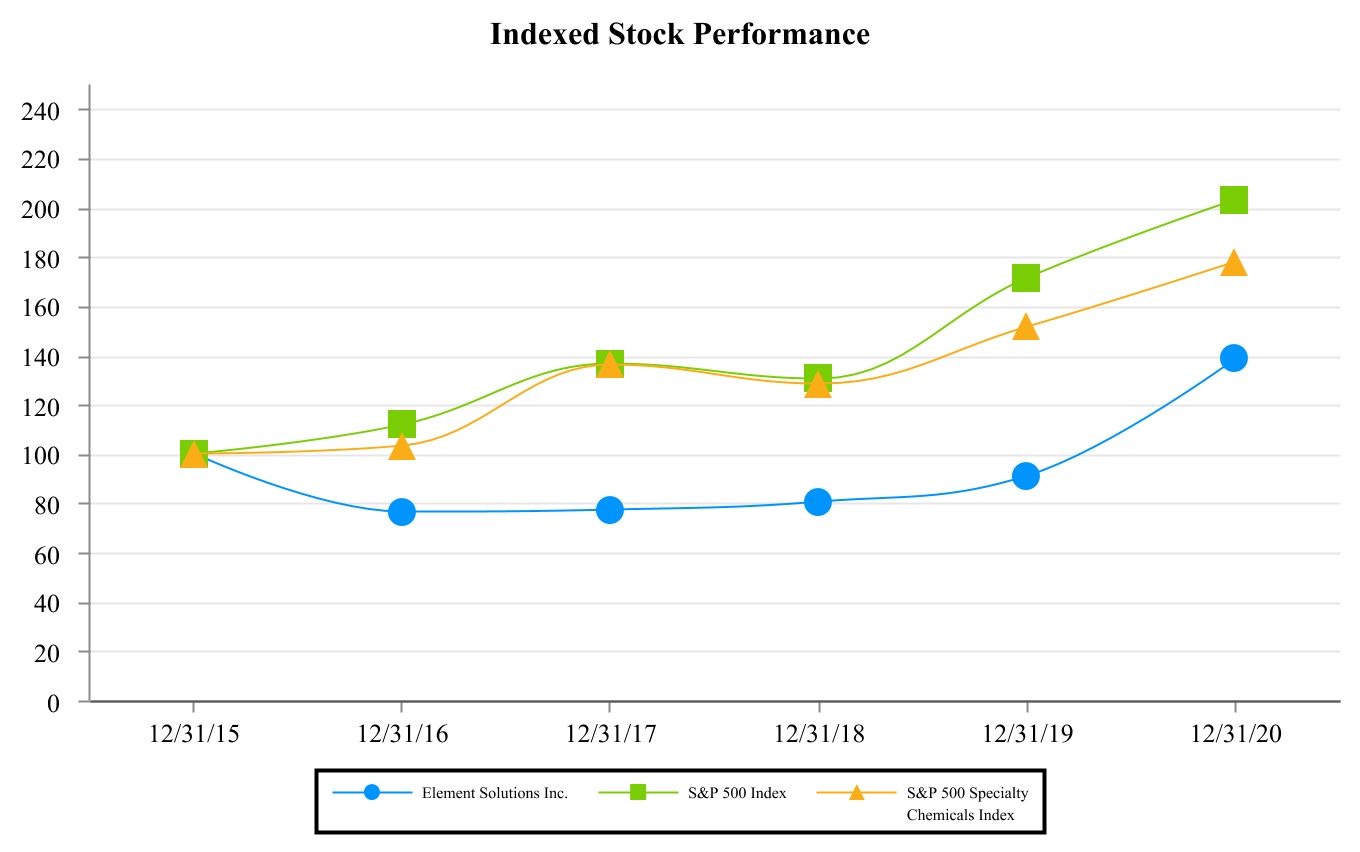Click the blue circle legend swatch

pos(372,793)
